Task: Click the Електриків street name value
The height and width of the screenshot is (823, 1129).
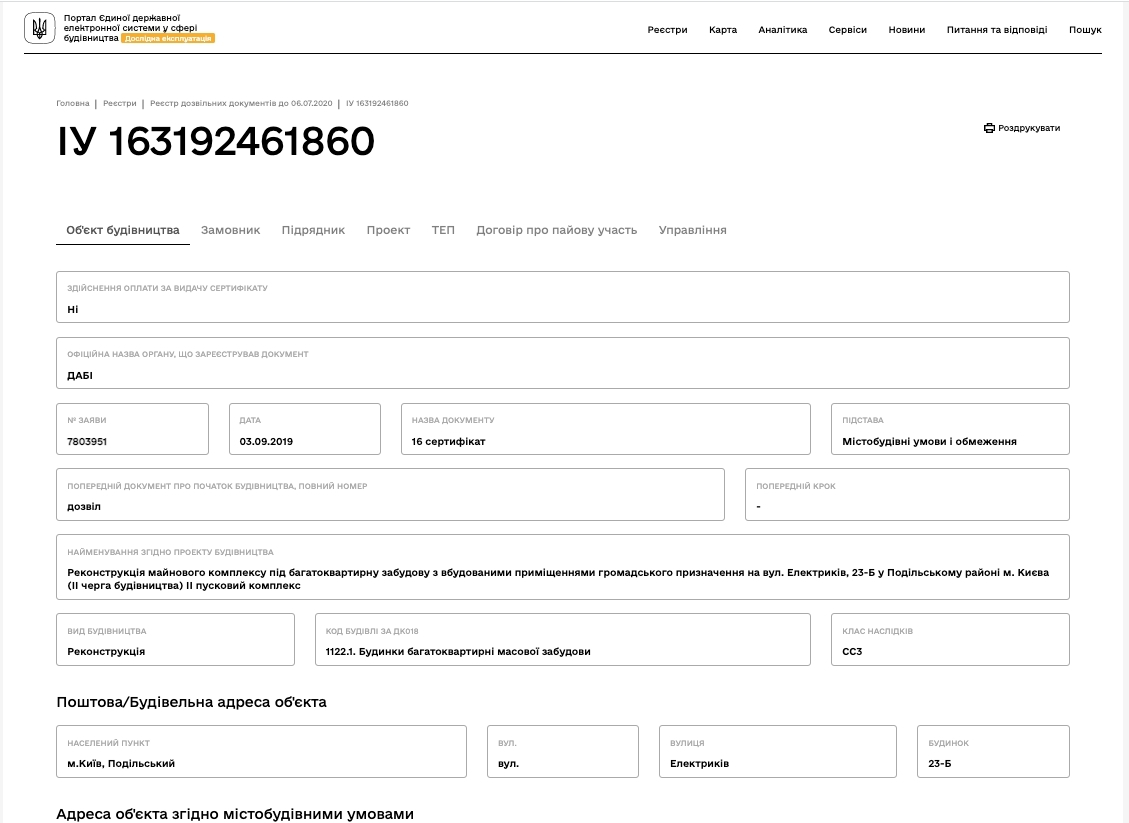Action: 699,763
